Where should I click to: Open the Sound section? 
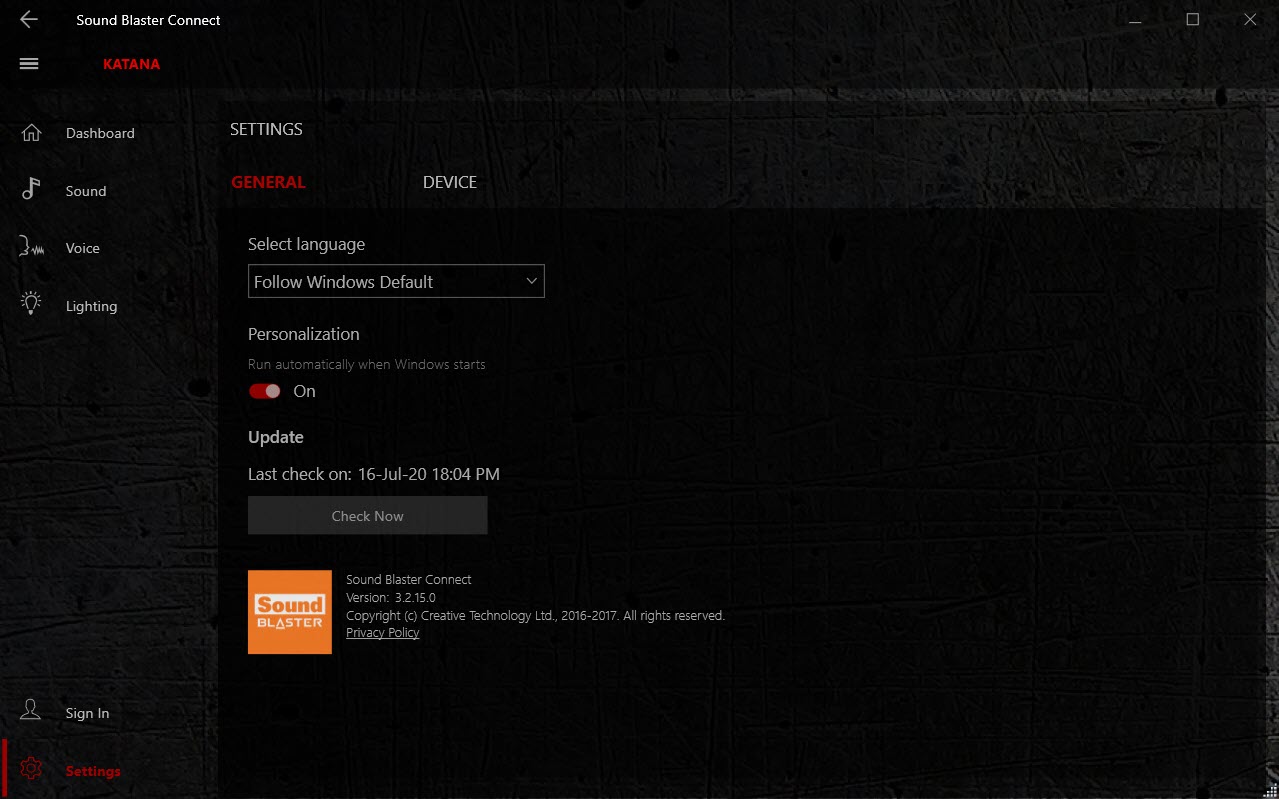(x=86, y=191)
